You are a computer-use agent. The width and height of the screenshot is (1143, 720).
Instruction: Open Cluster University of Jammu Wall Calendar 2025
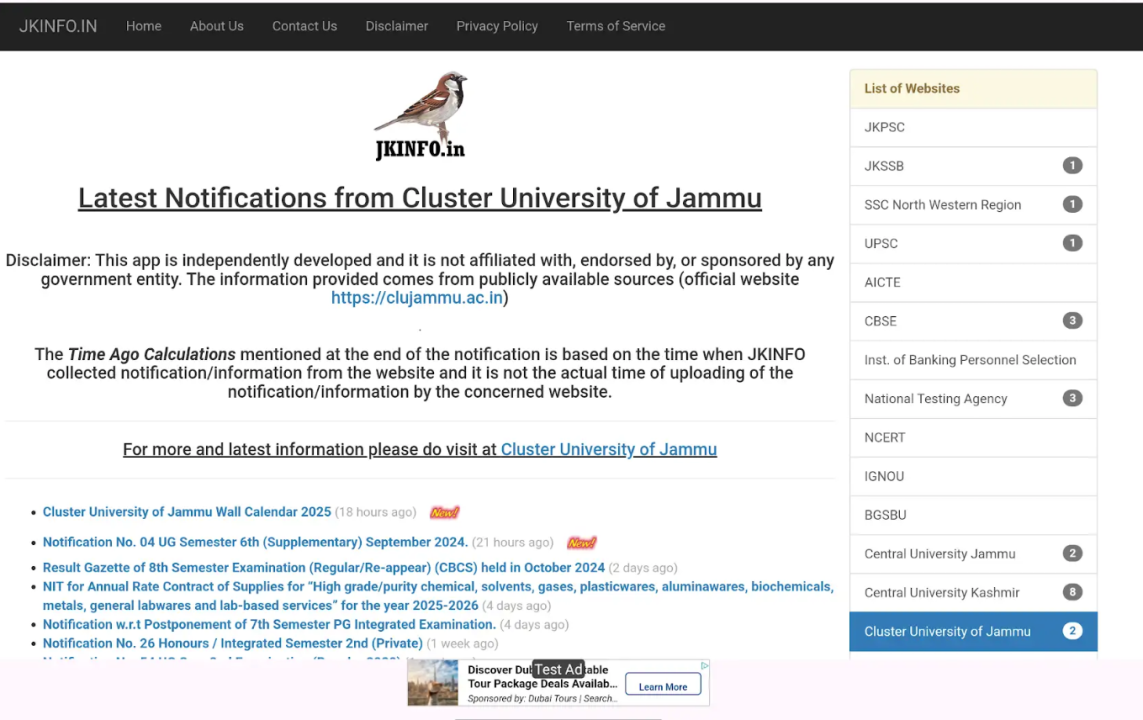tap(187, 512)
